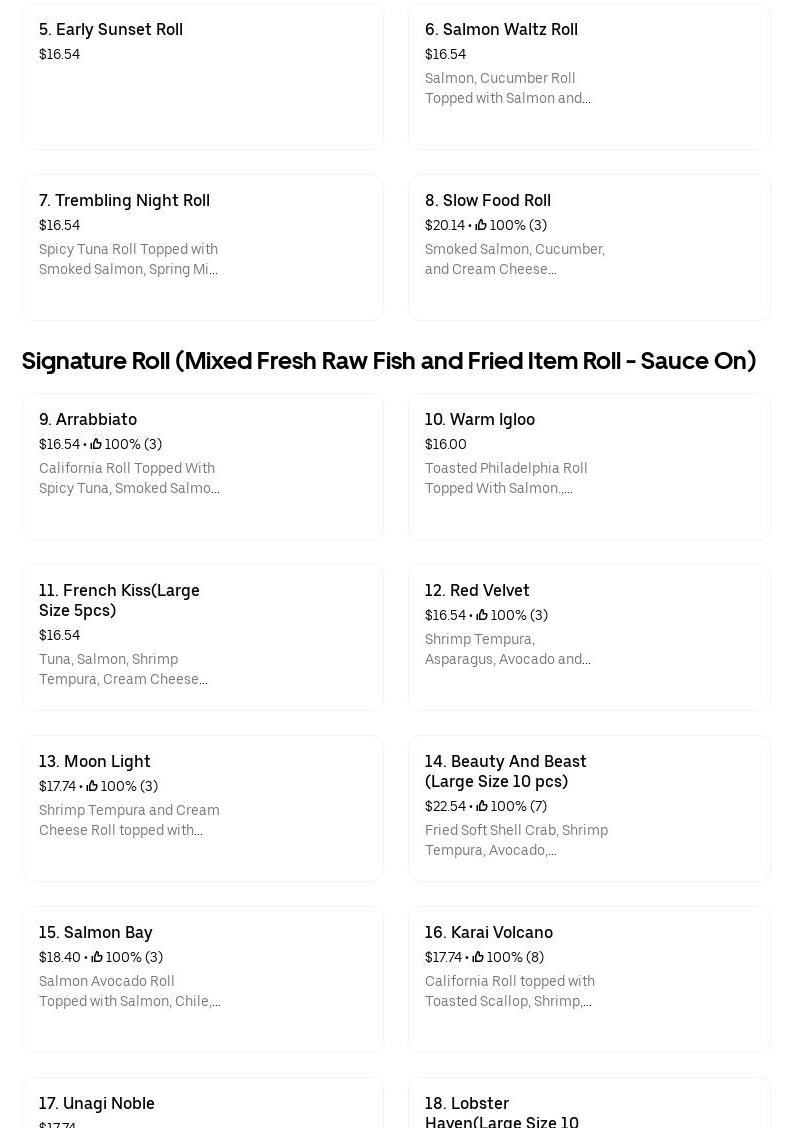
Task: Click thumbs-up icon on Moon Light
Action: [x=92, y=787]
